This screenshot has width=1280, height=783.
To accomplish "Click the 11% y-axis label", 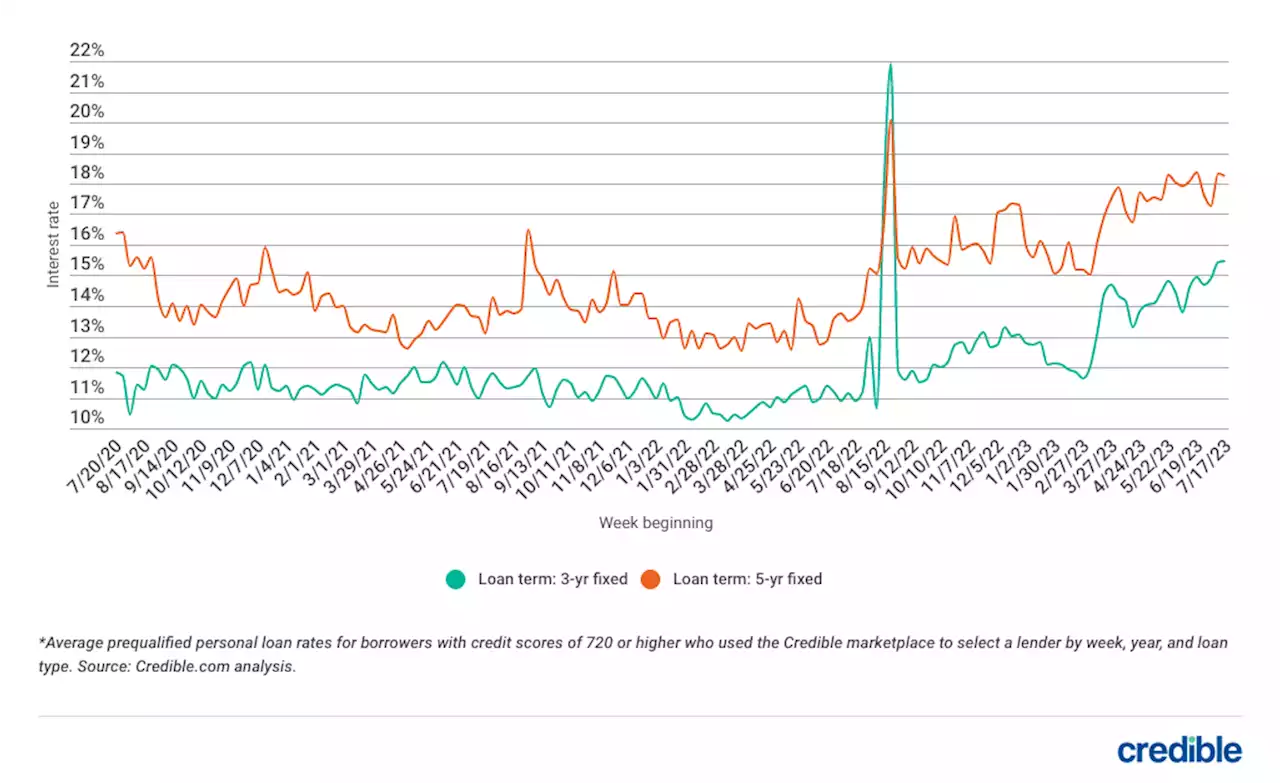I will click(x=87, y=387).
